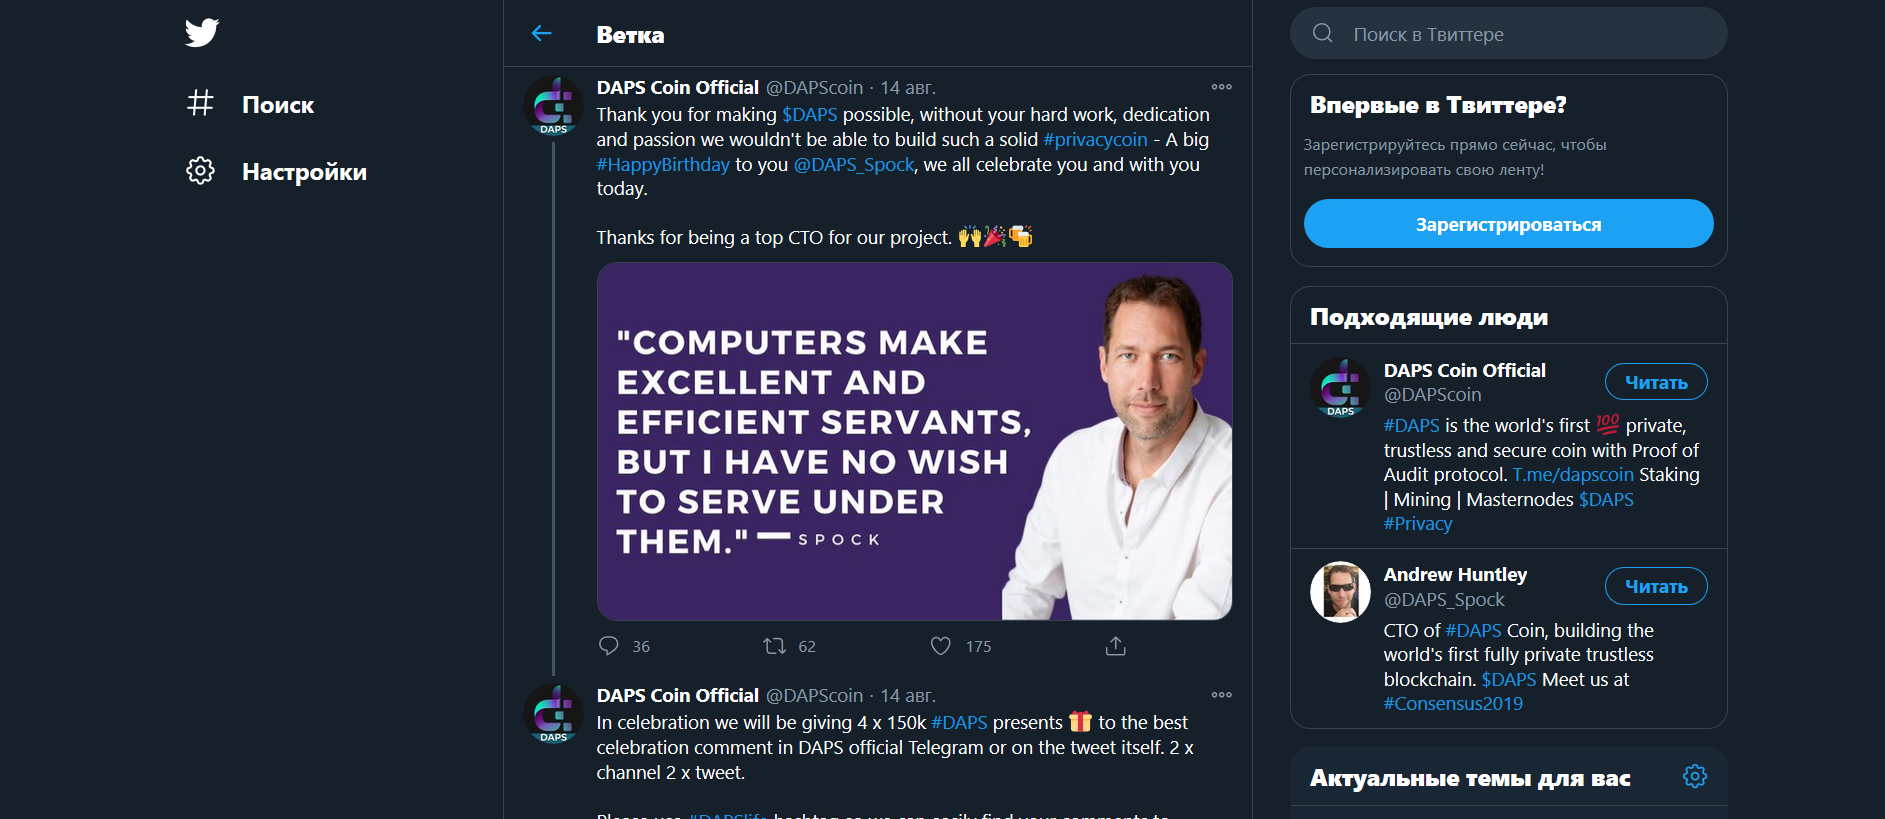
Task: Follow DAPS Coin Official with Читать button
Action: pos(1656,382)
